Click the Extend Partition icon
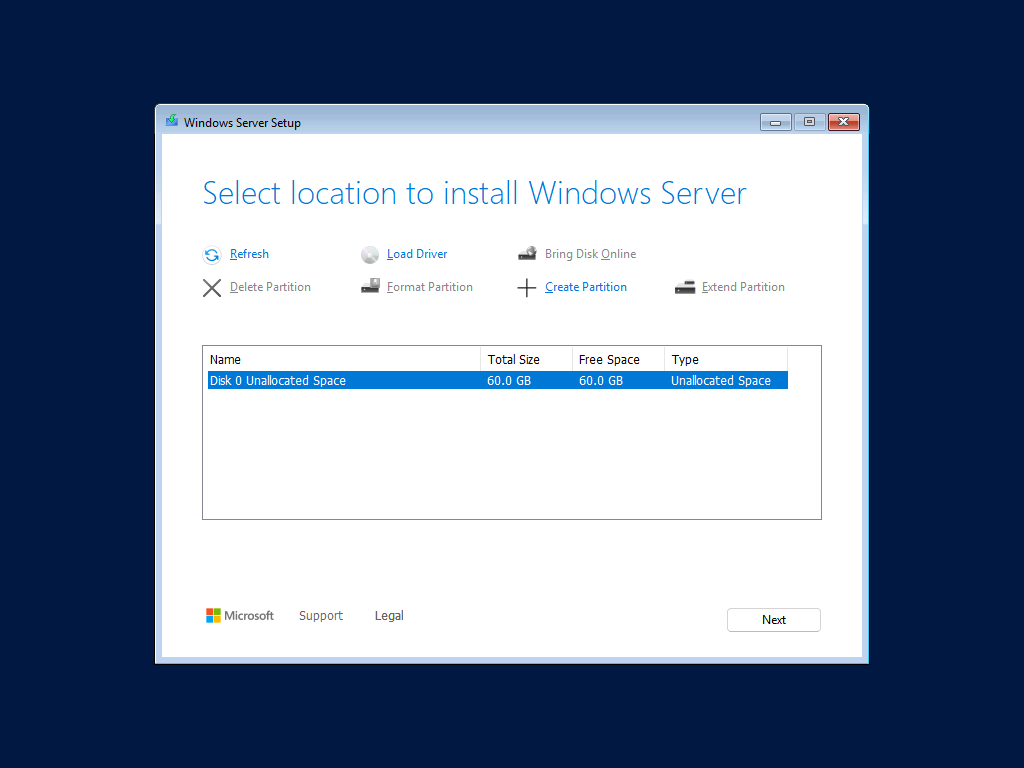Screen dimensions: 1024x768 (x=685, y=287)
